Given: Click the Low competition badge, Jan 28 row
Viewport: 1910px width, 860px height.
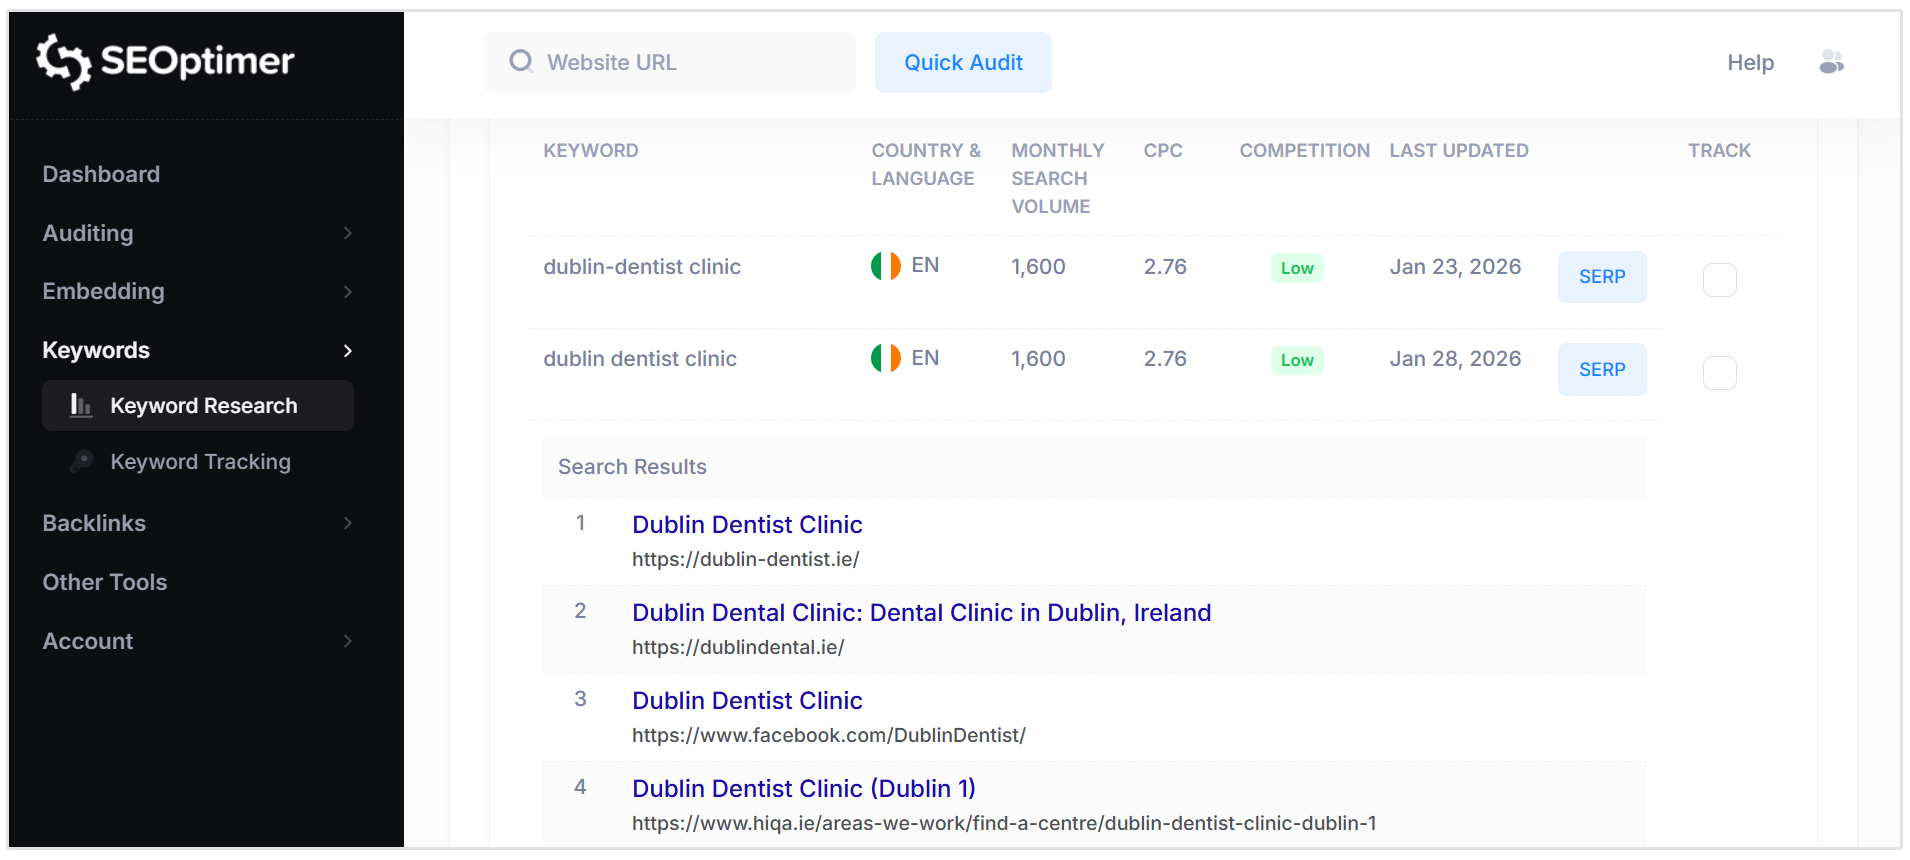Looking at the screenshot, I should click(1296, 360).
